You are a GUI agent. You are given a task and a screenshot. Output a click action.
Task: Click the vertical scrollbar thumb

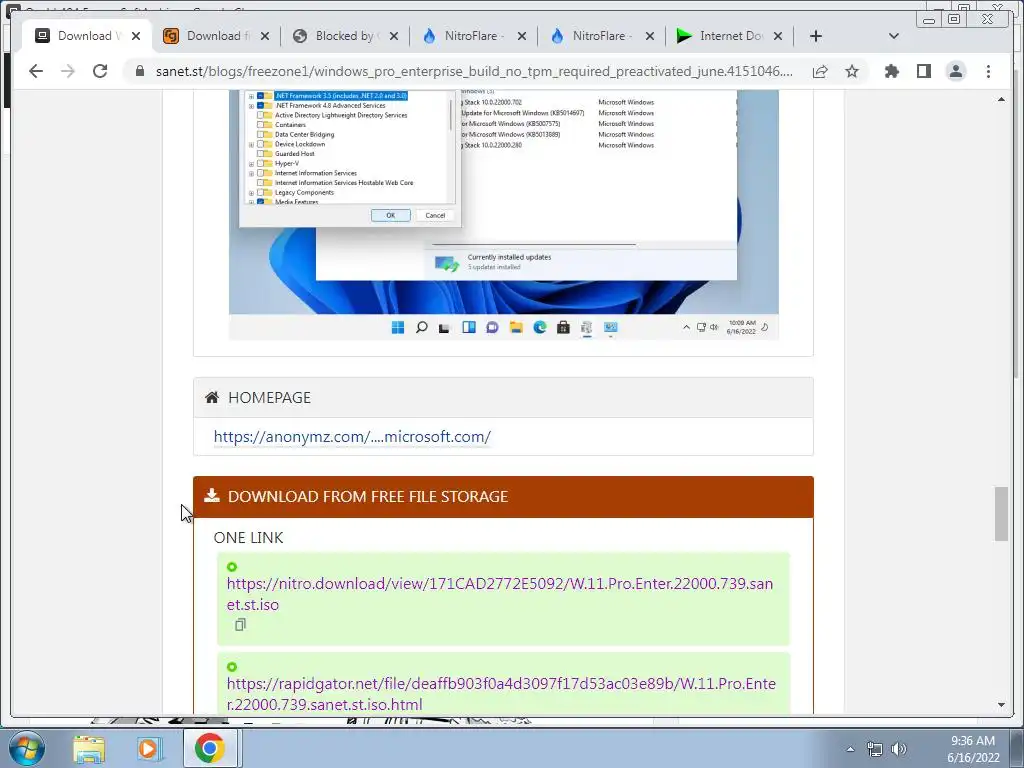pyautogui.click(x=1001, y=514)
